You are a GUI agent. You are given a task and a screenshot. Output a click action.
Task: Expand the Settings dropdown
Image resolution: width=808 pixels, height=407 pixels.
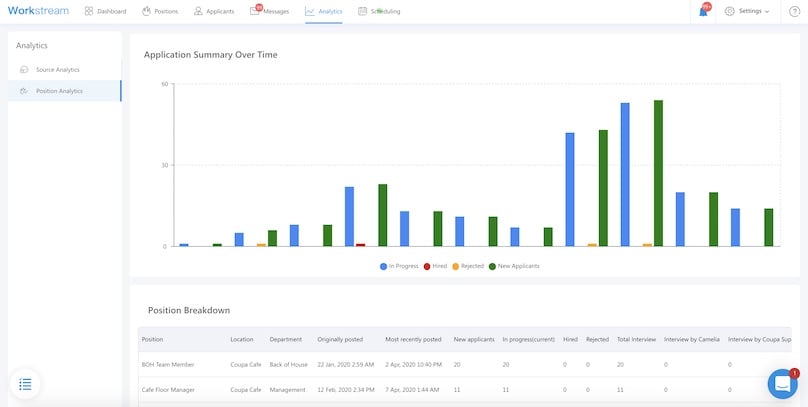tap(747, 11)
